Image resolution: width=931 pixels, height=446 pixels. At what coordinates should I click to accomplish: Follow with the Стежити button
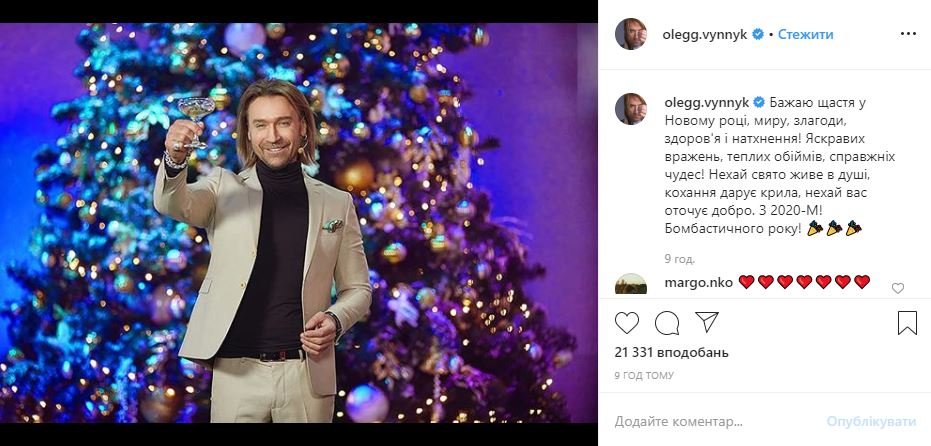tap(805, 34)
